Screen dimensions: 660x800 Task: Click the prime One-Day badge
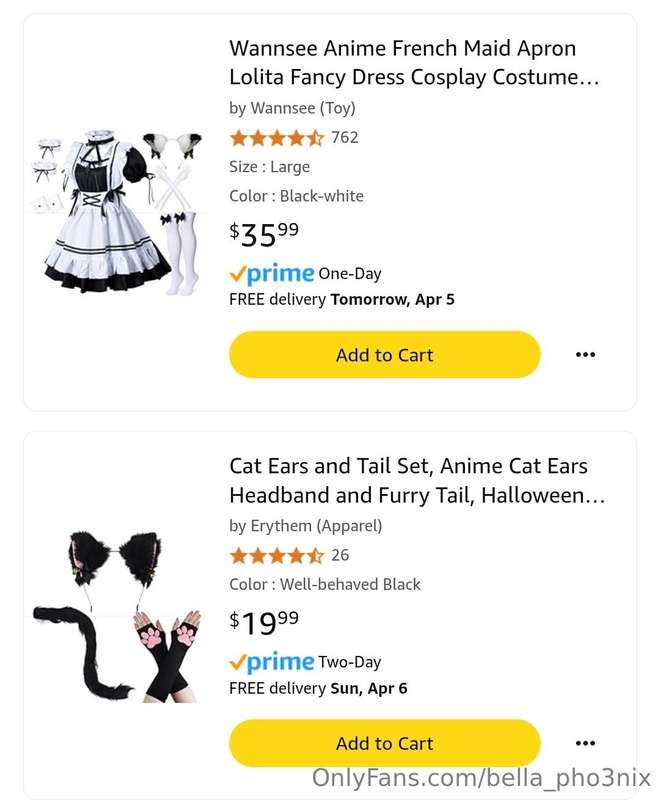tap(305, 274)
